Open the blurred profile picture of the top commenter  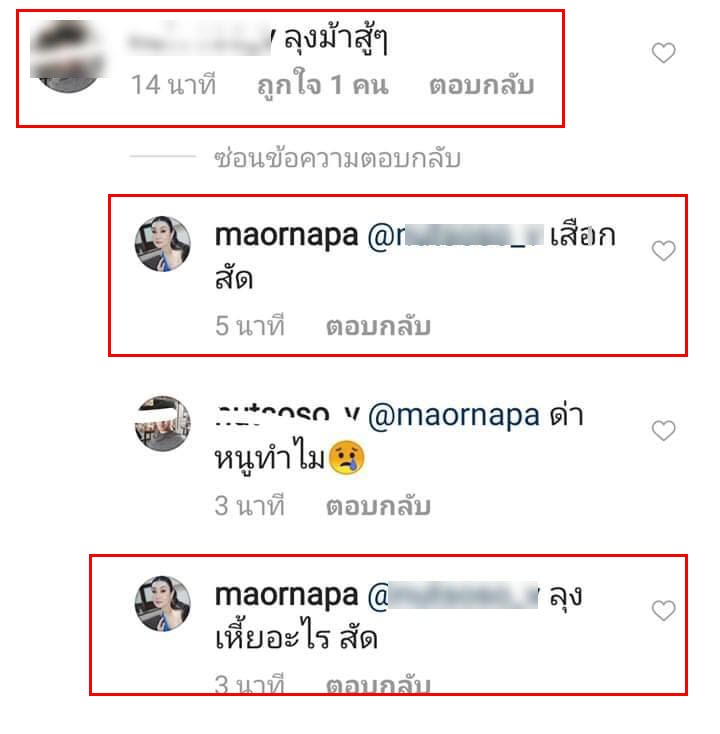click(x=68, y=56)
